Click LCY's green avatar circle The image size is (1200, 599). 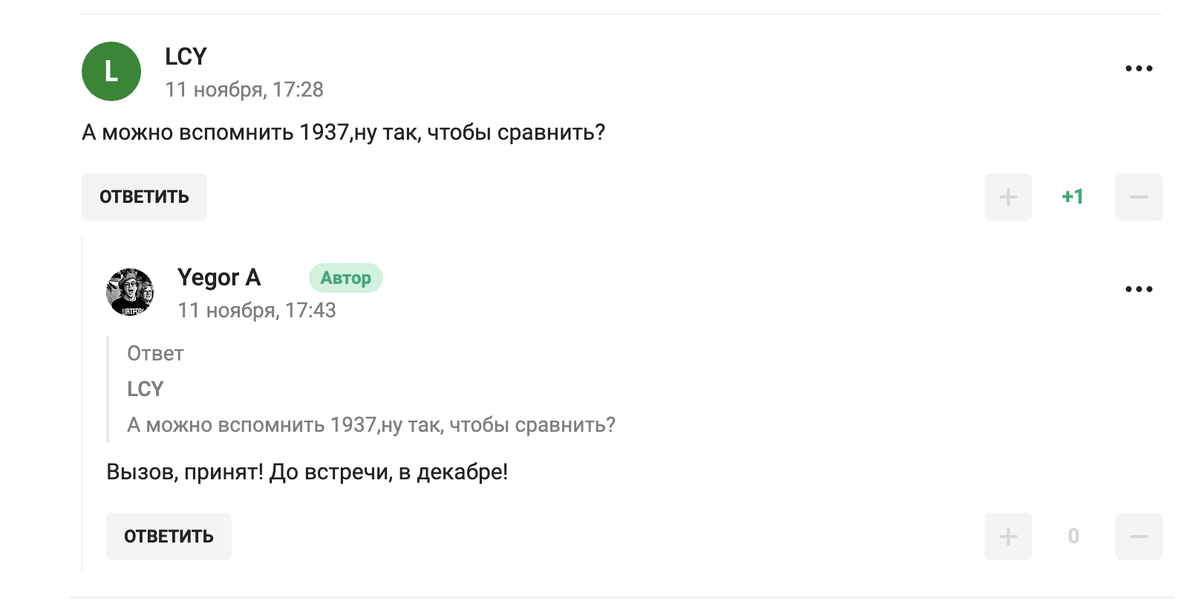[111, 71]
